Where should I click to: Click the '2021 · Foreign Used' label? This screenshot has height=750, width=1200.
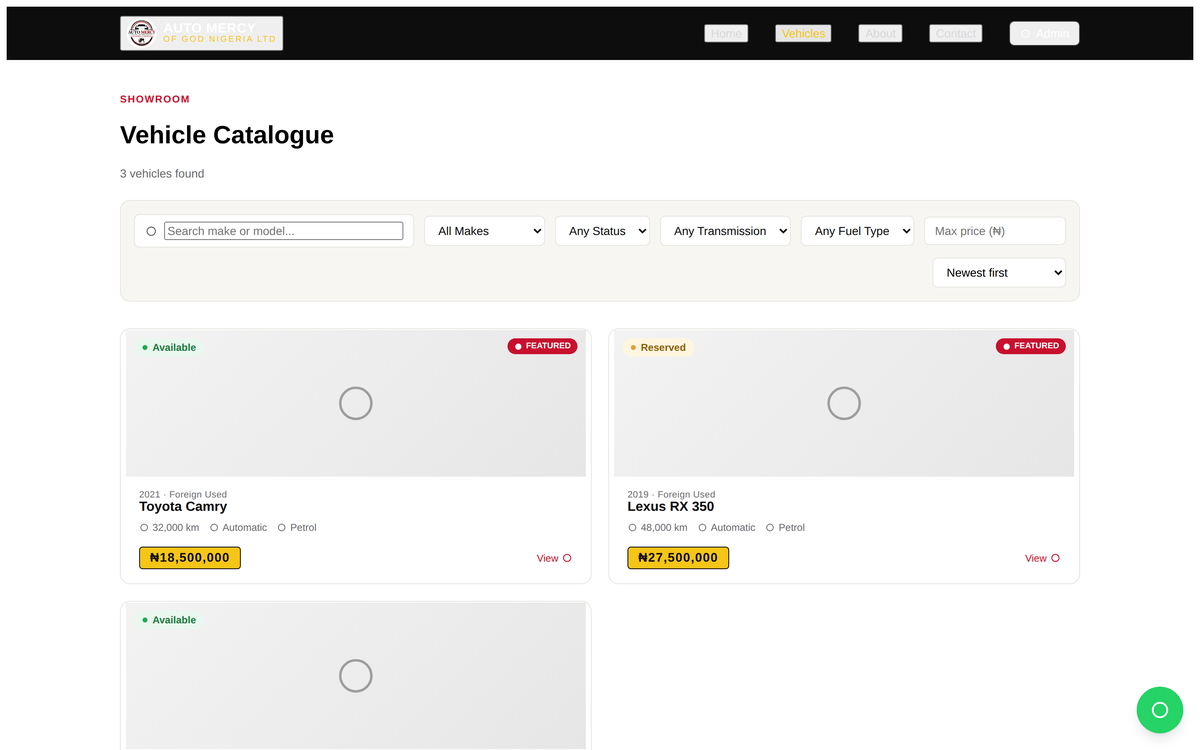pos(183,494)
